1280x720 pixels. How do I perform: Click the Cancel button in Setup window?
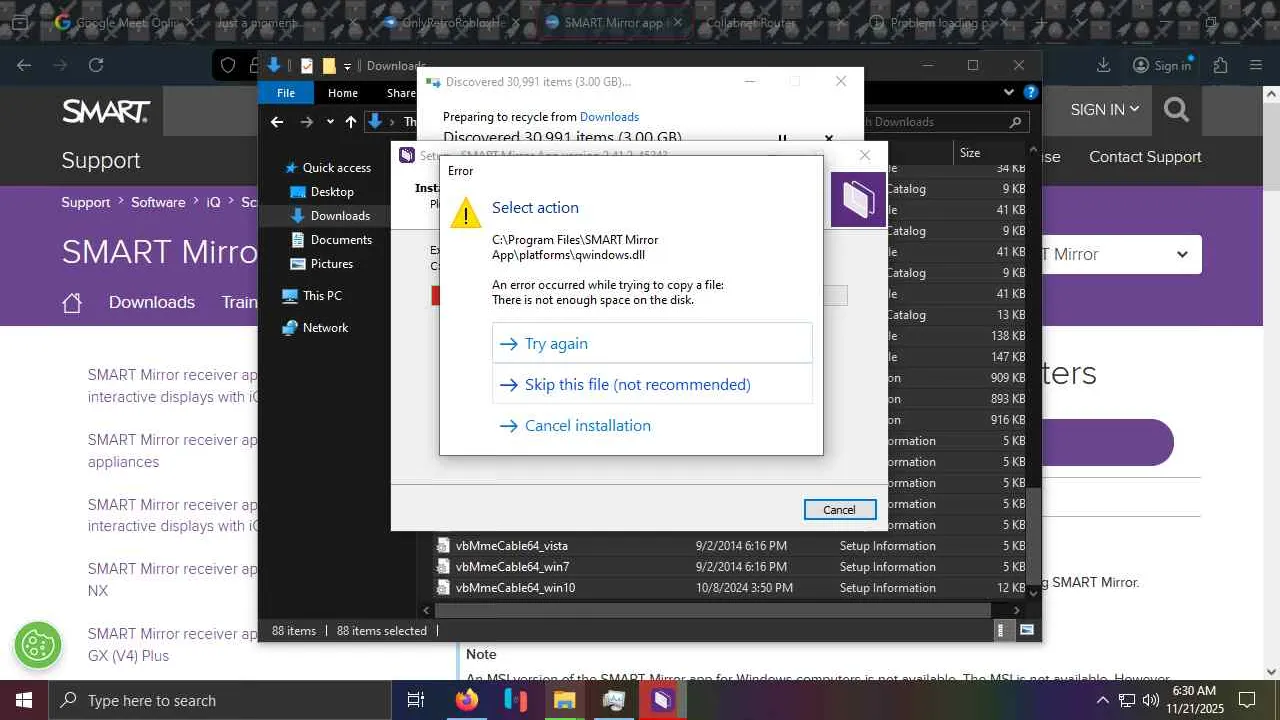[840, 510]
